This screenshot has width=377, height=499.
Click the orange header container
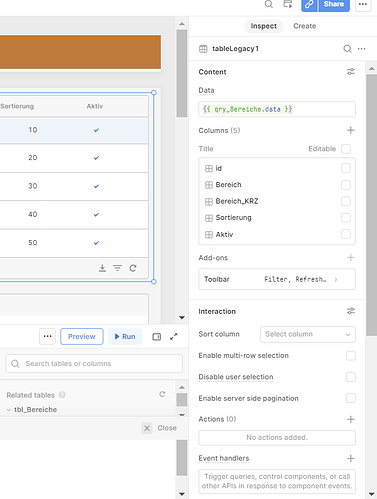[x=80, y=52]
